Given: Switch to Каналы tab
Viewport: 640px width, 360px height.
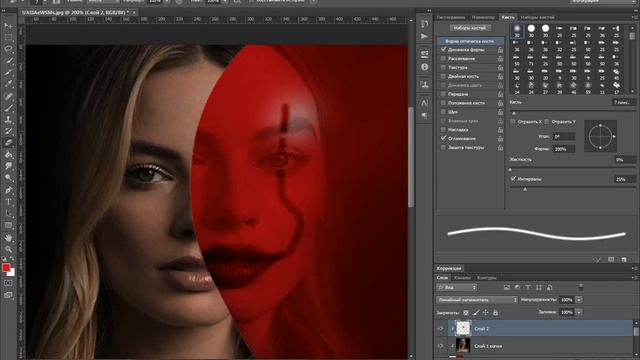Looking at the screenshot, I should pos(462,278).
